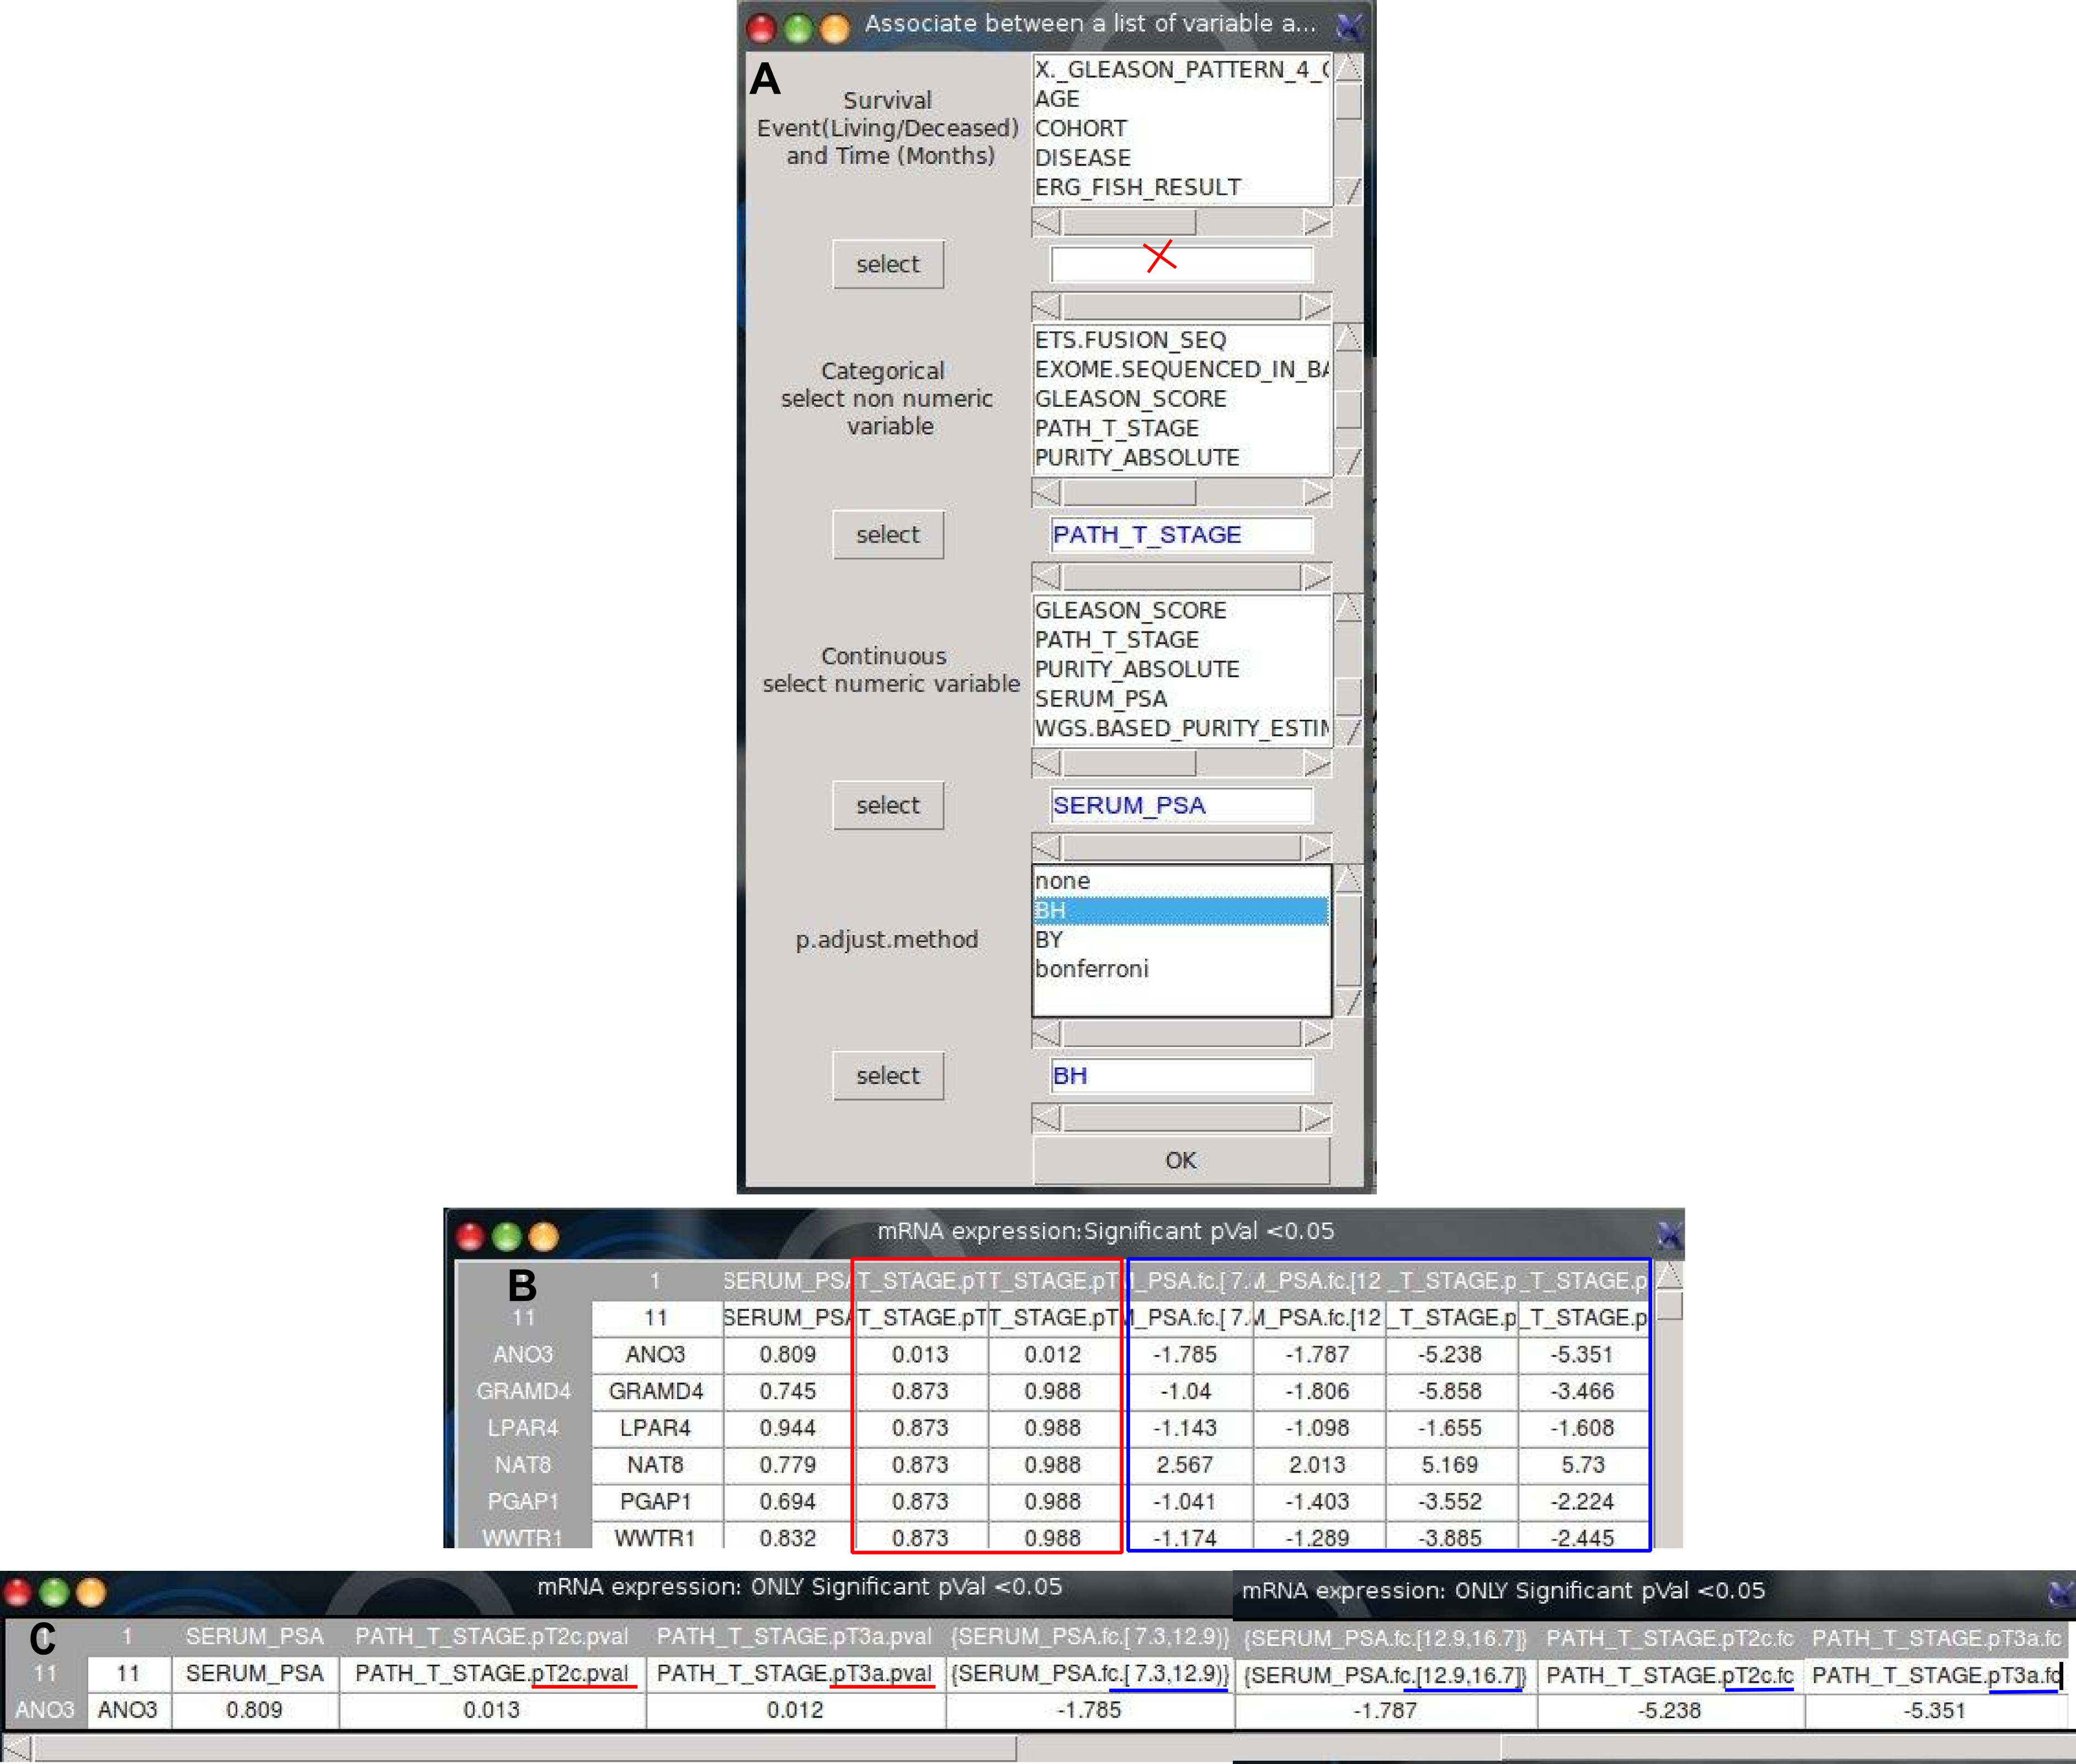Click the NAT8 row header in table B
The height and width of the screenshot is (1764, 2076).
(x=522, y=1465)
